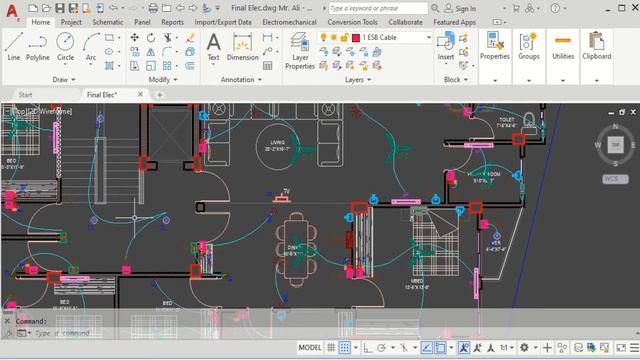Screen dimensions: 640x360
Task: Click the MODEL space button
Action: point(310,348)
